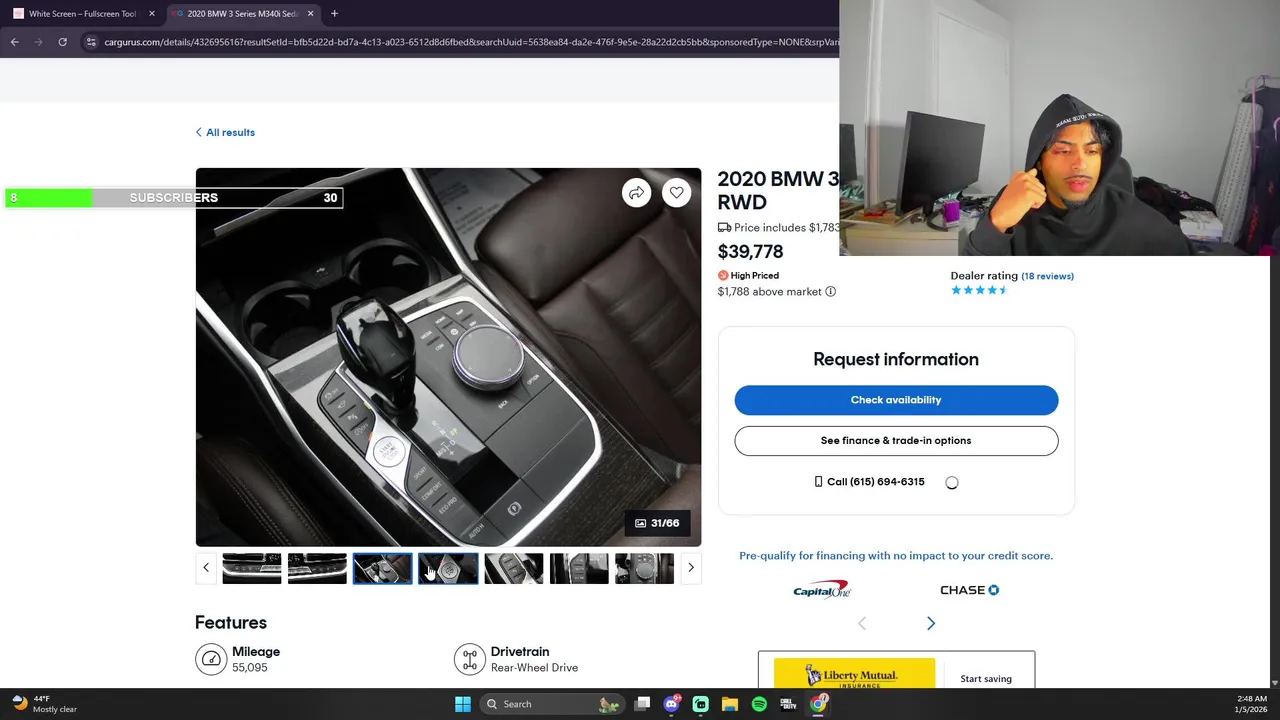
Task: Select the highlighted gear shifter thumbnail
Action: tap(382, 568)
